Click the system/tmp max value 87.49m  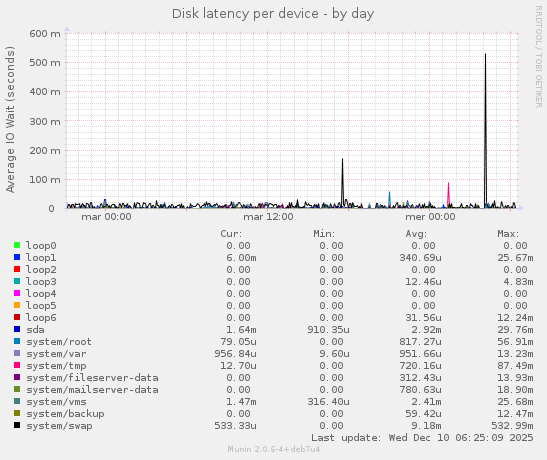(515, 365)
